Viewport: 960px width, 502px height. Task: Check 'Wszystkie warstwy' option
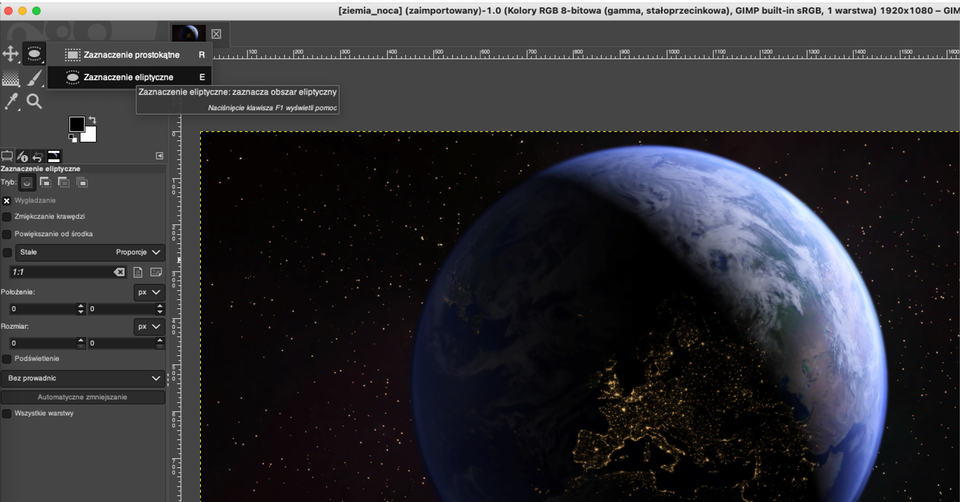pos(7,413)
